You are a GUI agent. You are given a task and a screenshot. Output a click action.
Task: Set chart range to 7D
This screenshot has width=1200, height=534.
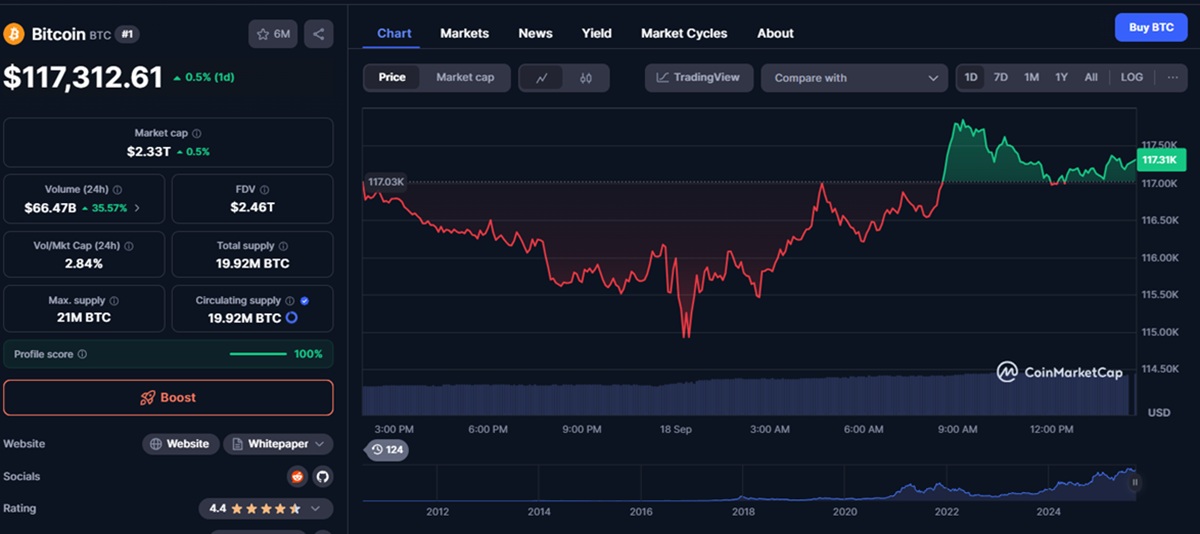[1001, 77]
